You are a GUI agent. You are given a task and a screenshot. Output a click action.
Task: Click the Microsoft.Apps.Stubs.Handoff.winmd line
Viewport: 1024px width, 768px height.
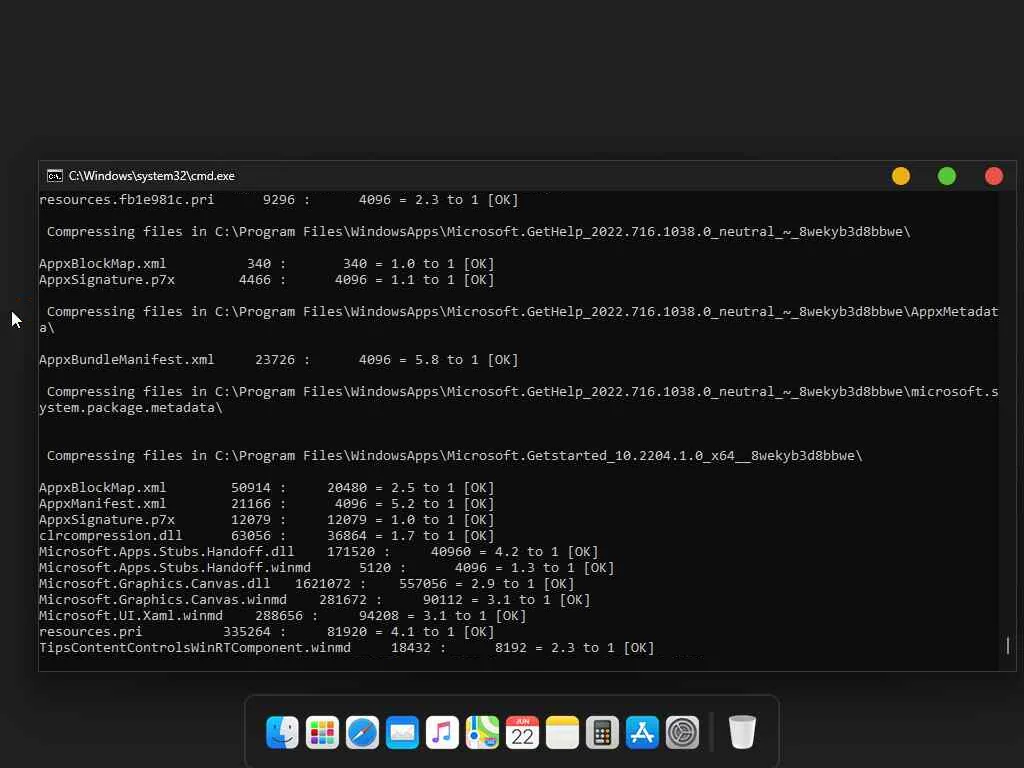327,568
